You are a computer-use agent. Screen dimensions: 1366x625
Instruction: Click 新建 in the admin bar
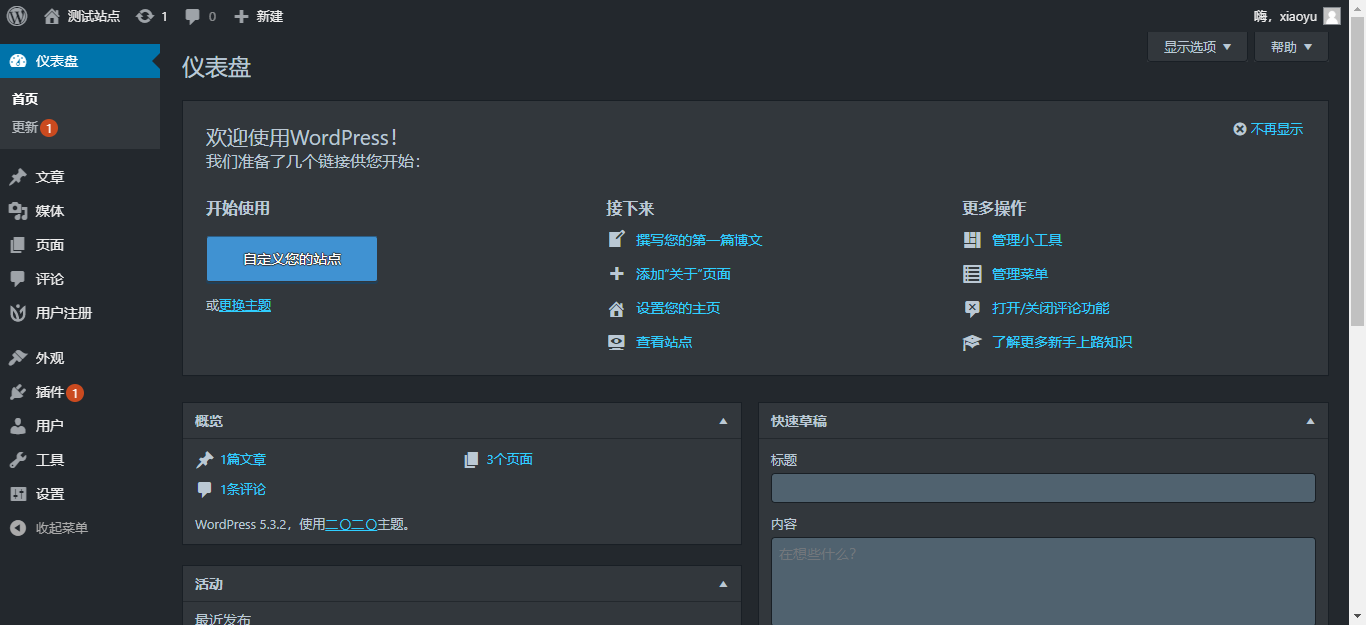pyautogui.click(x=270, y=16)
